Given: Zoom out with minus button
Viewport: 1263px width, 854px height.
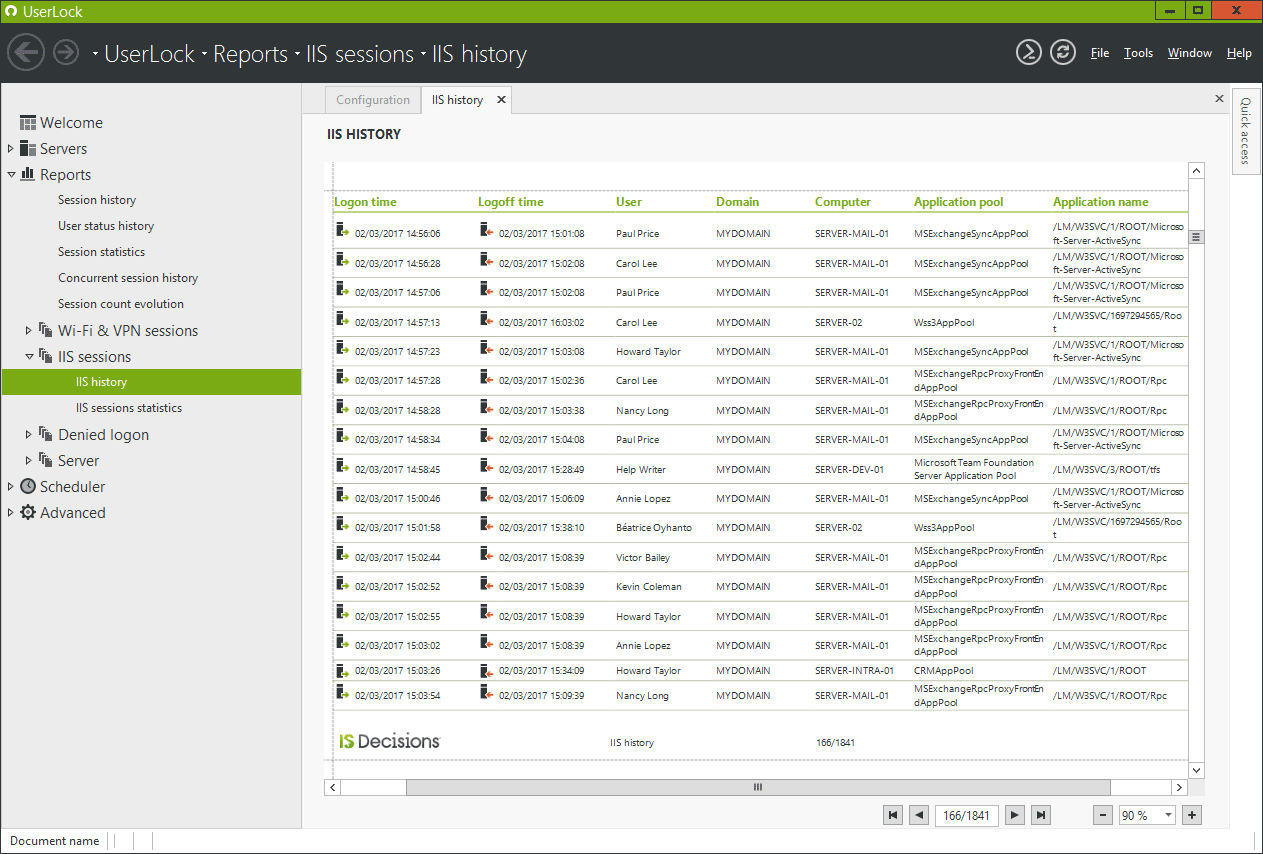Looking at the screenshot, I should coord(1103,815).
